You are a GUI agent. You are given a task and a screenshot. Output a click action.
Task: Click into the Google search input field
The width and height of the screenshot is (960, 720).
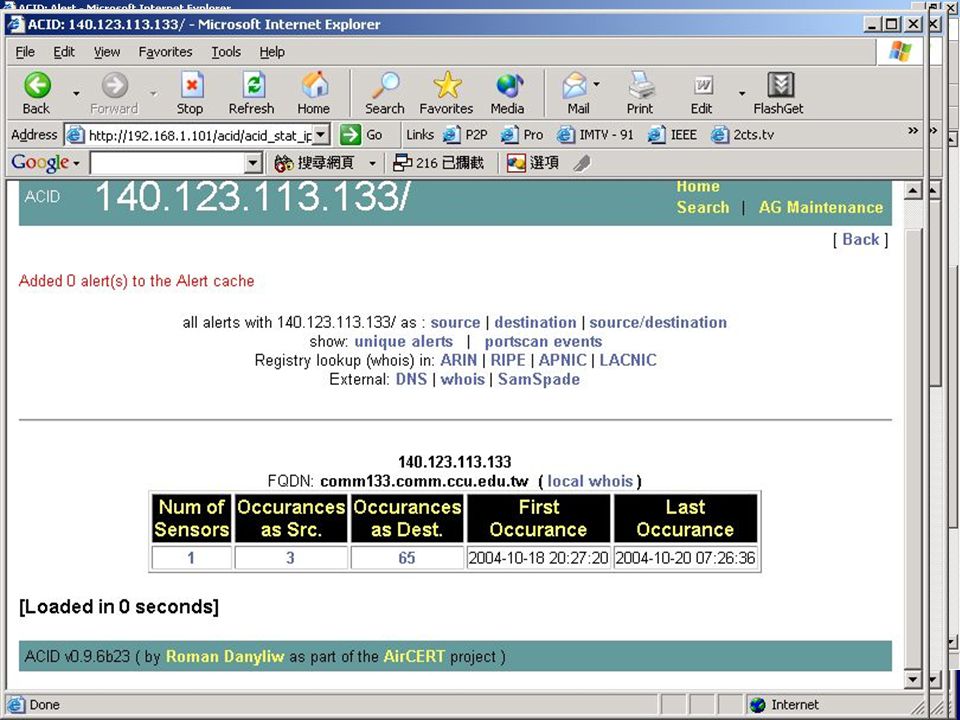click(167, 163)
